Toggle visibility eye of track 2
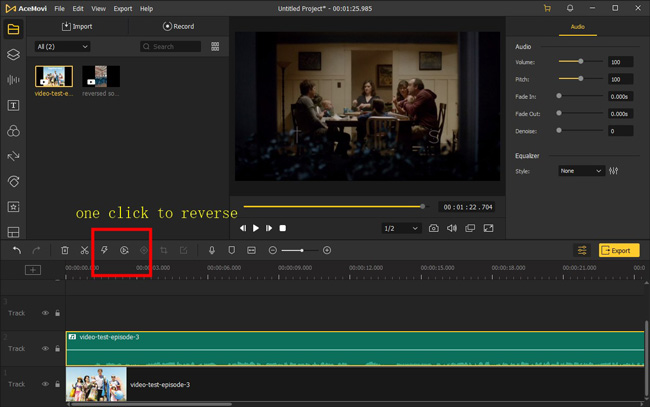The image size is (650, 407). click(x=45, y=349)
